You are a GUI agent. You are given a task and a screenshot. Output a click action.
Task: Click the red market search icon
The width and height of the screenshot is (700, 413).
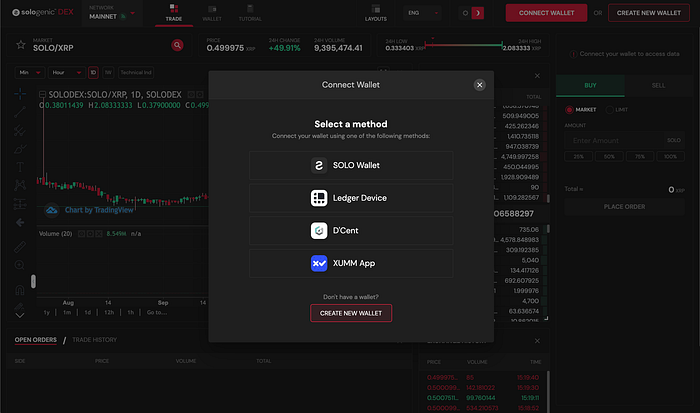(177, 45)
